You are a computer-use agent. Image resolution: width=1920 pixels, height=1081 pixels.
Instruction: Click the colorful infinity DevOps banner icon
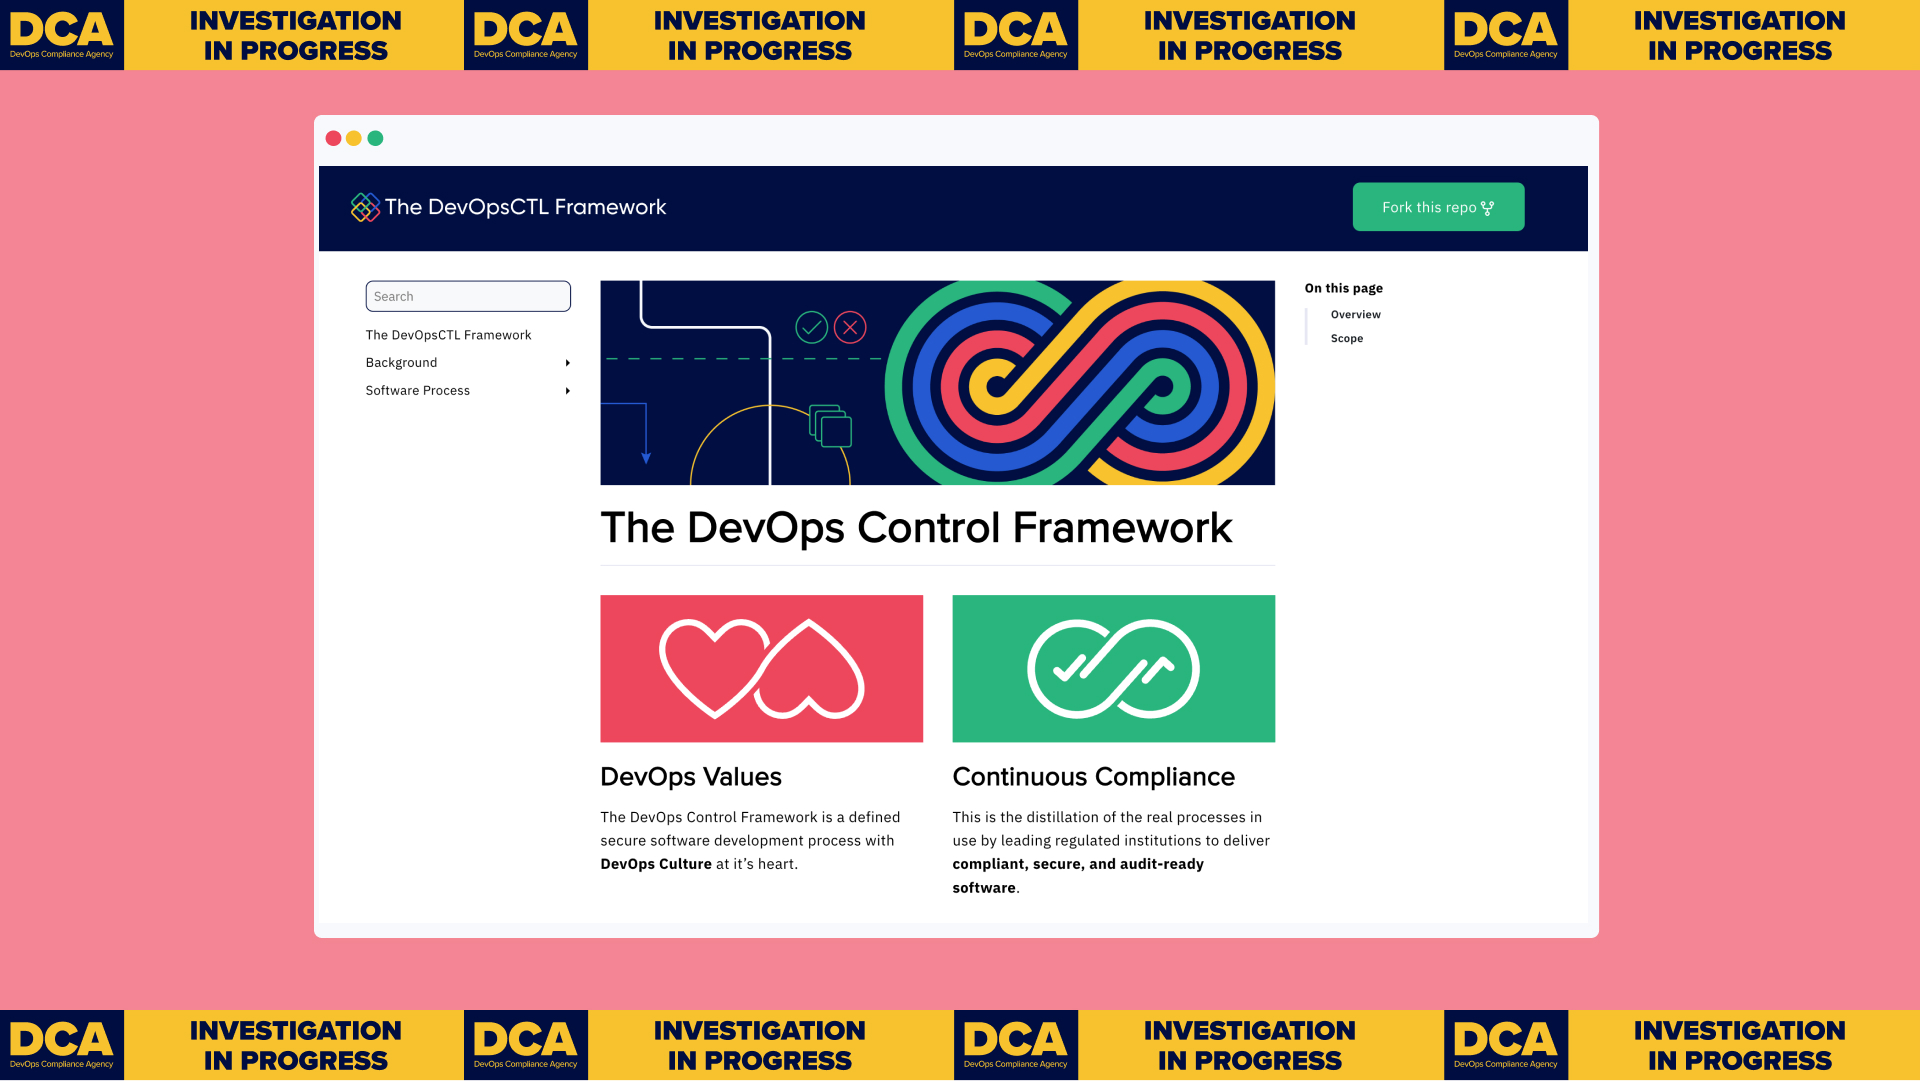tap(1081, 382)
